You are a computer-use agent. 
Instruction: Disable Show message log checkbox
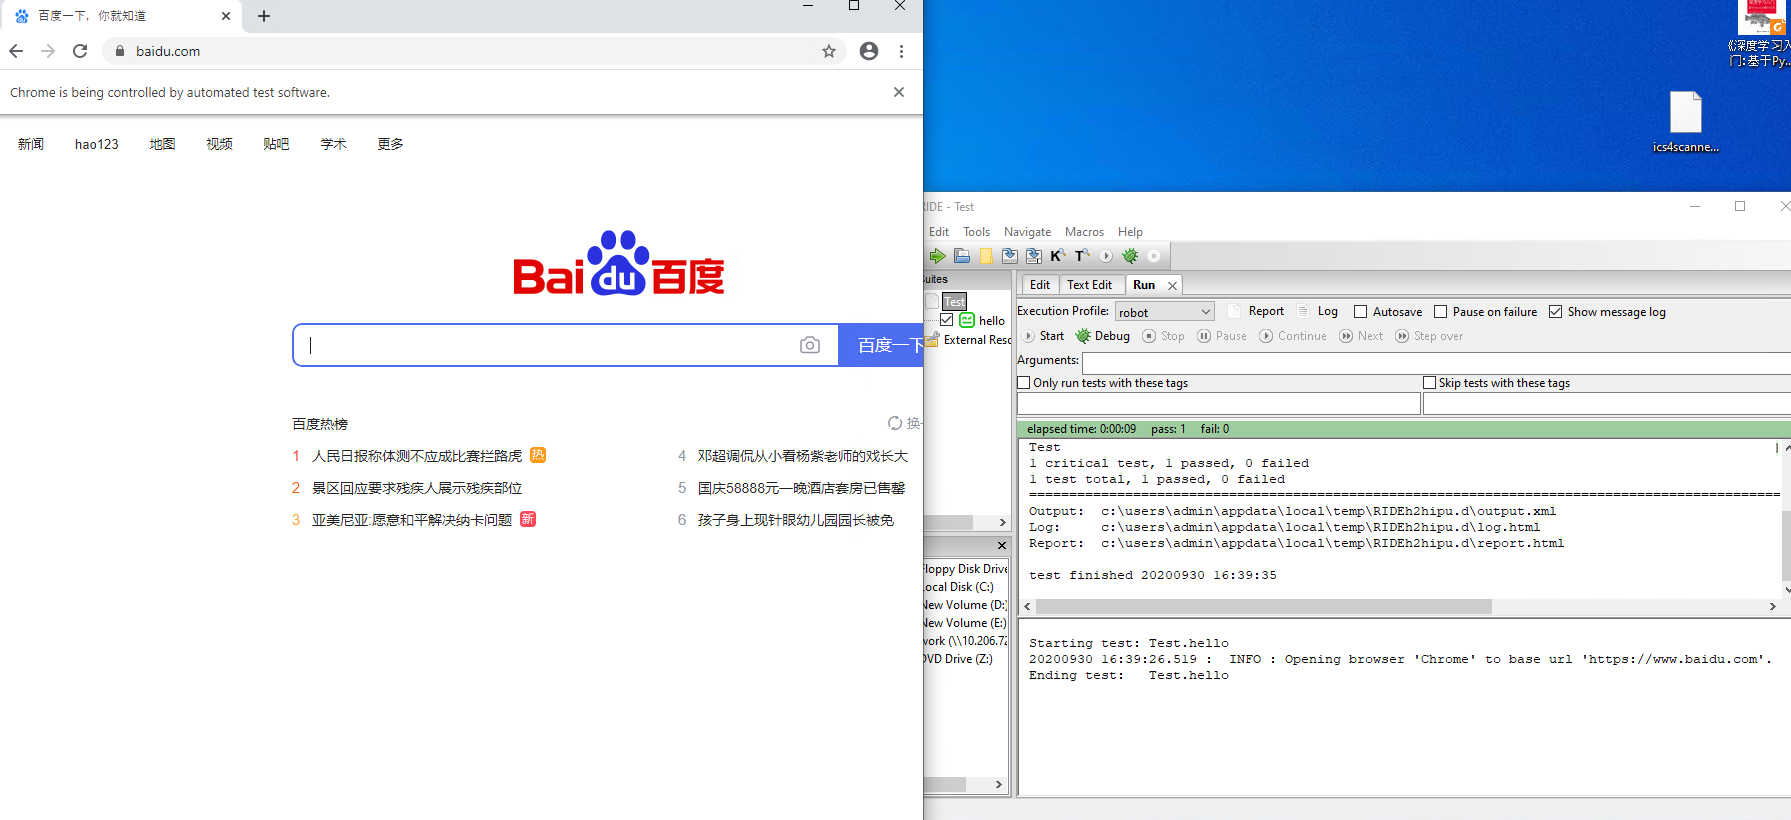(1555, 312)
